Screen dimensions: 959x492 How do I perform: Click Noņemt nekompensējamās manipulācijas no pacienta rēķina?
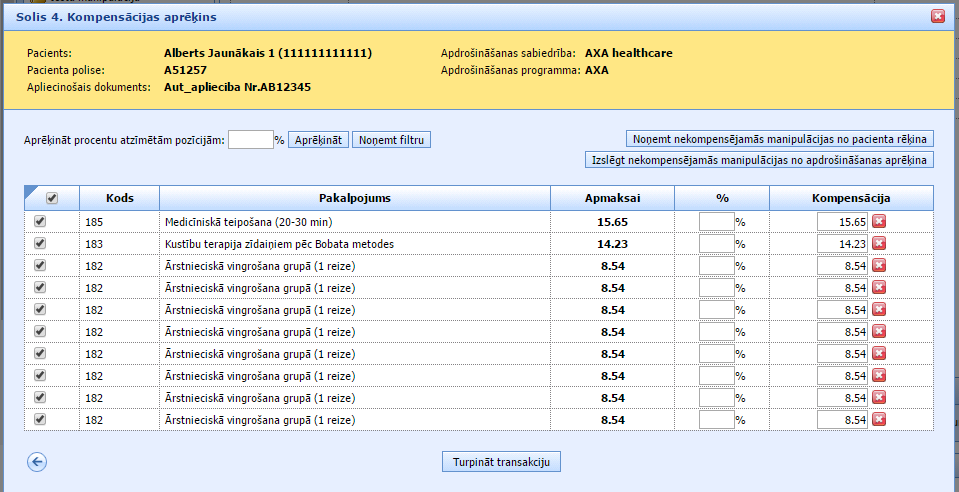(x=779, y=139)
